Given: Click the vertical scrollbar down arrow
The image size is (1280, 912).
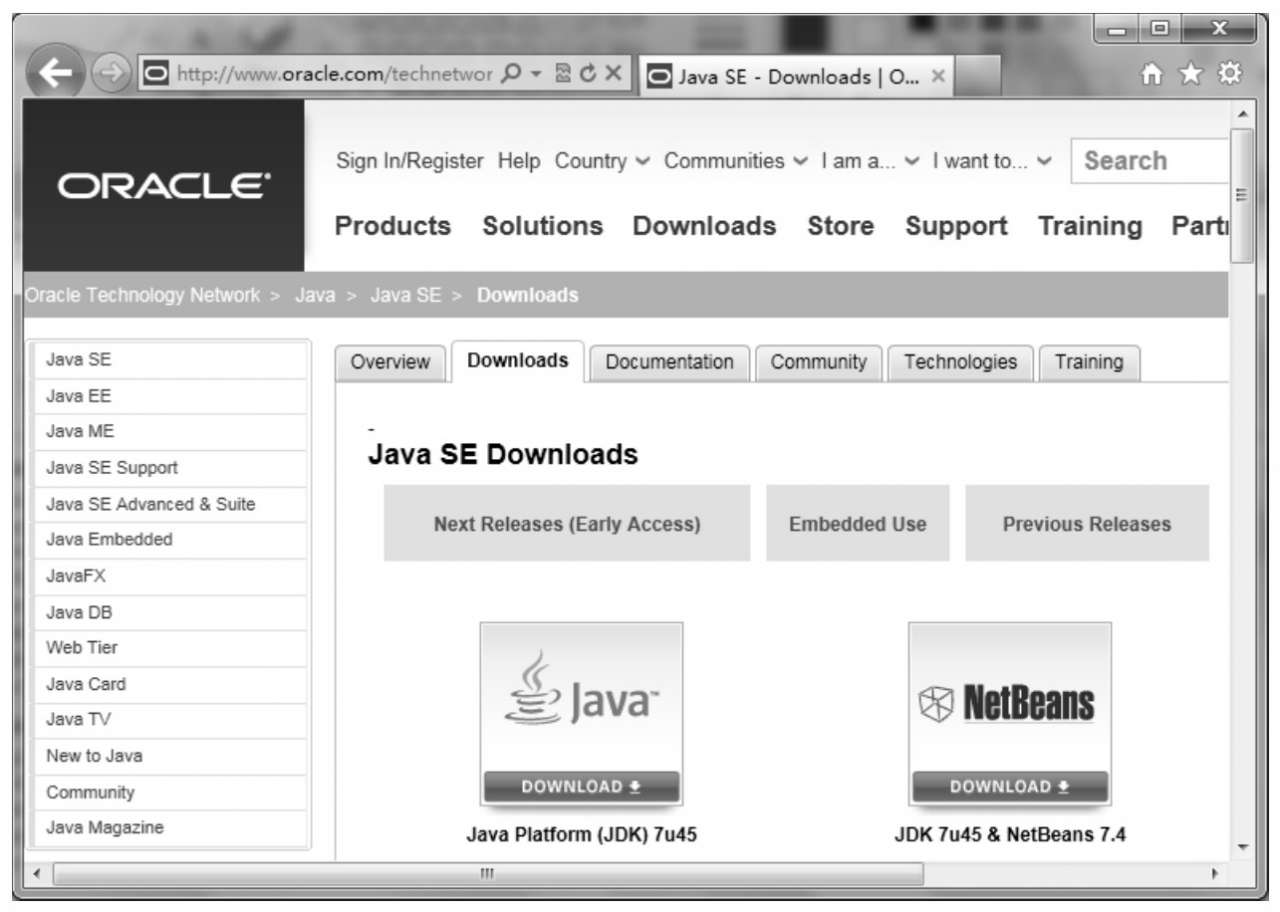Looking at the screenshot, I should [x=1243, y=847].
